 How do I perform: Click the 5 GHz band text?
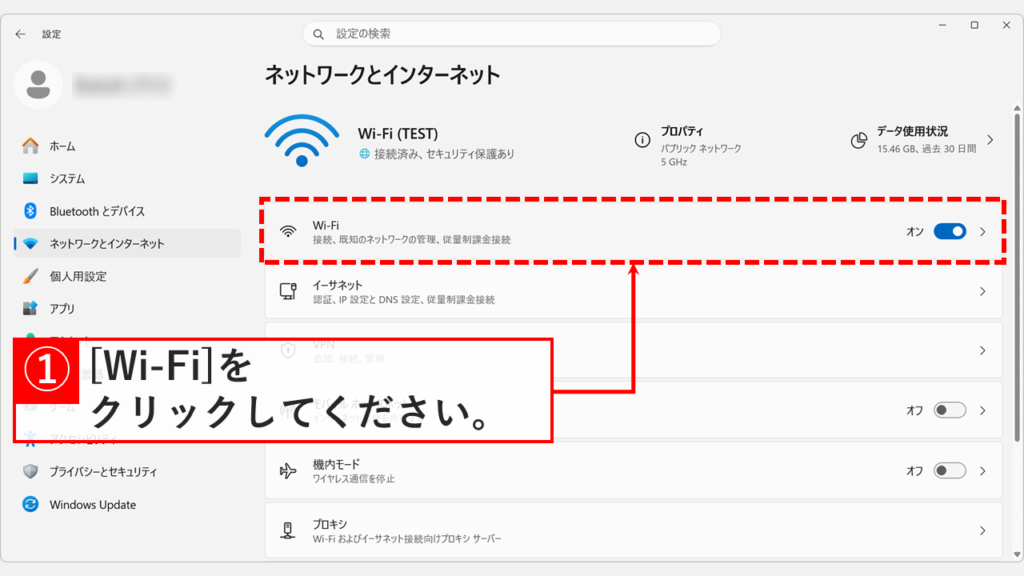673,162
